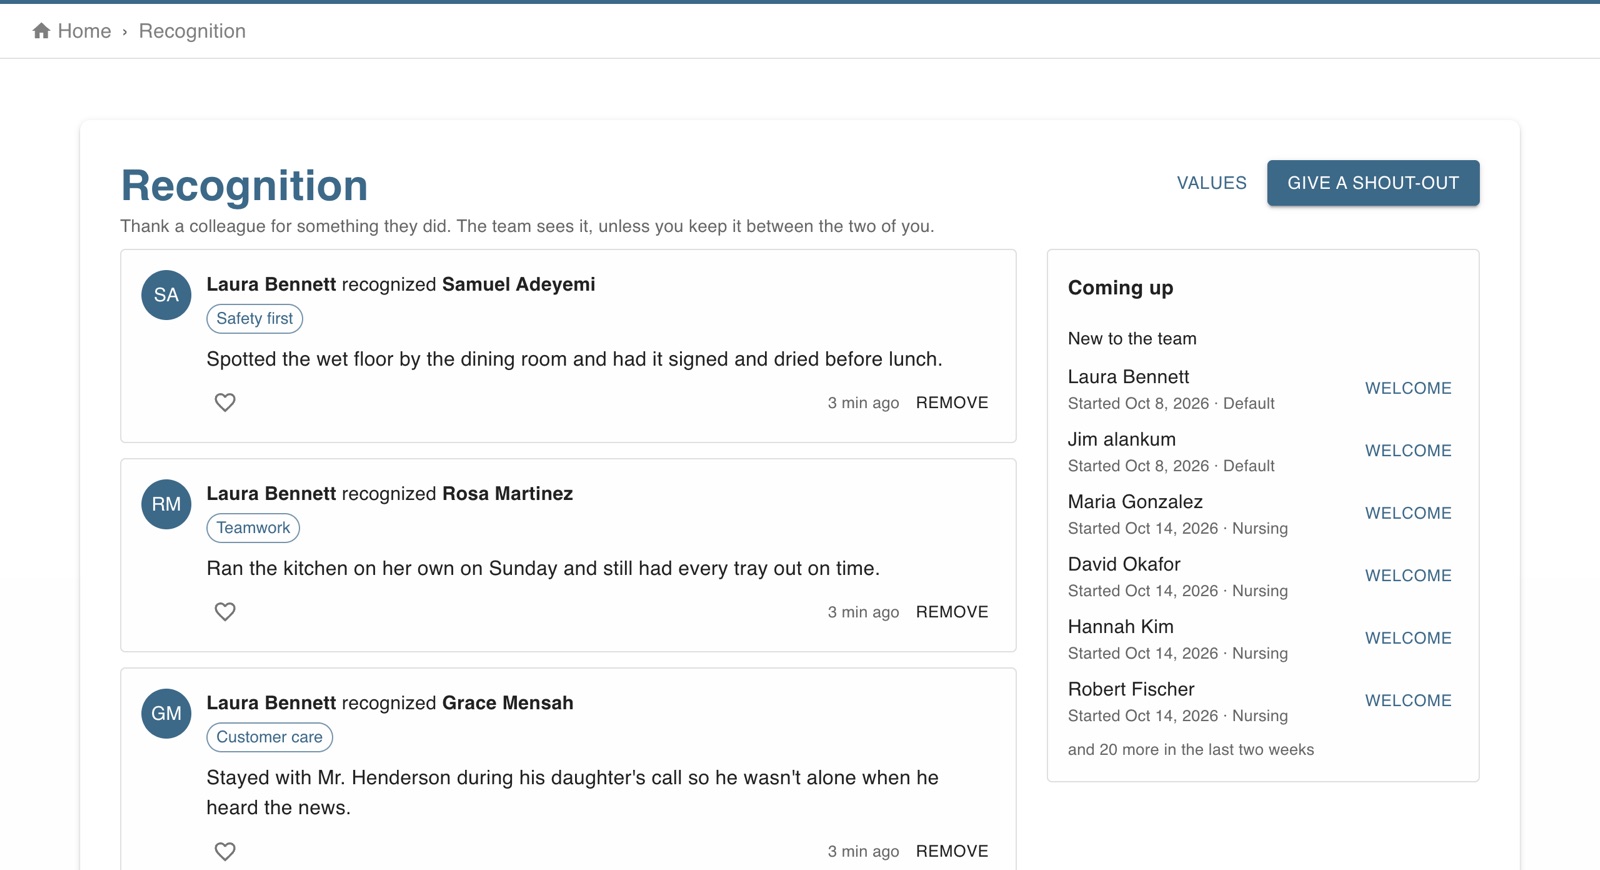Click the RM avatar circle
The image size is (1600, 870).
pyautogui.click(x=166, y=504)
